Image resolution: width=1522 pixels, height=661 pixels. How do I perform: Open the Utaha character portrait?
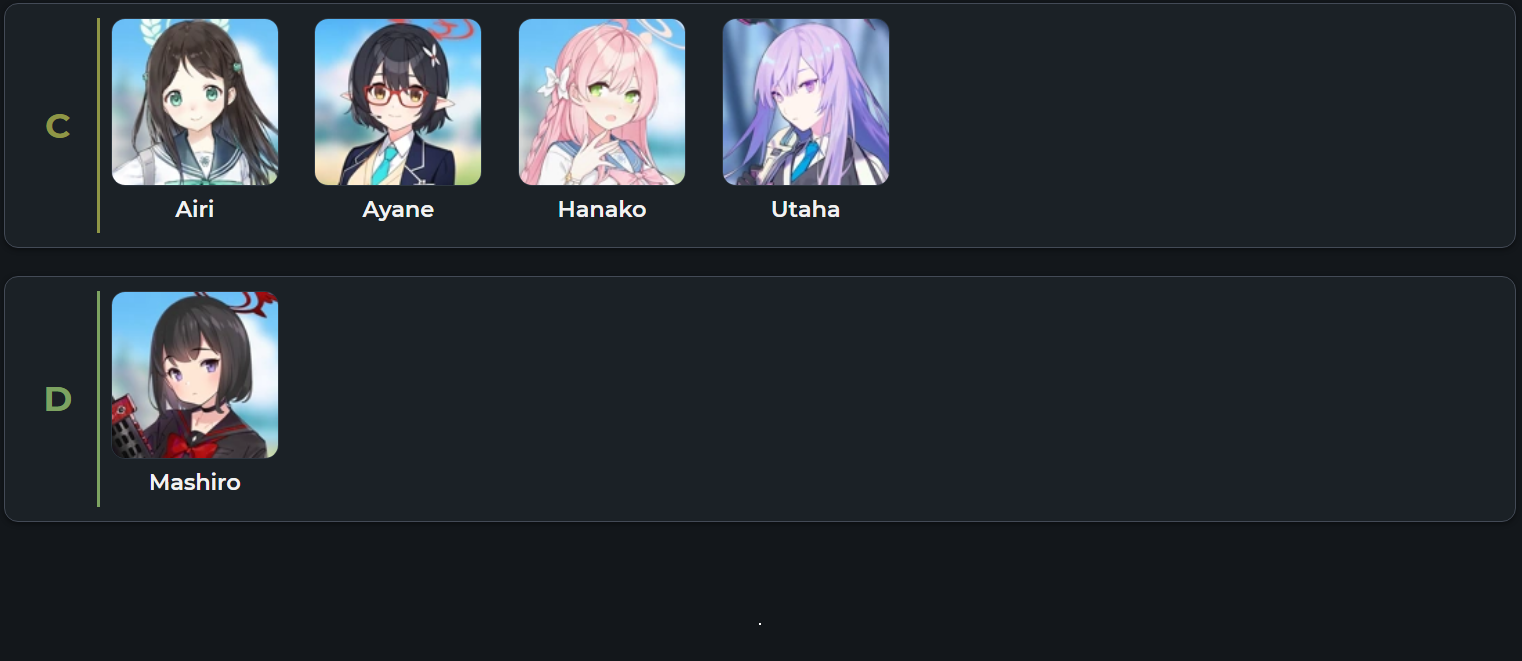click(806, 102)
